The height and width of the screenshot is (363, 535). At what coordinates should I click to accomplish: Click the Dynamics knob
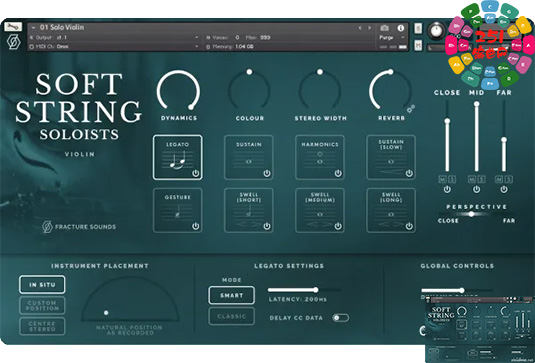click(178, 91)
